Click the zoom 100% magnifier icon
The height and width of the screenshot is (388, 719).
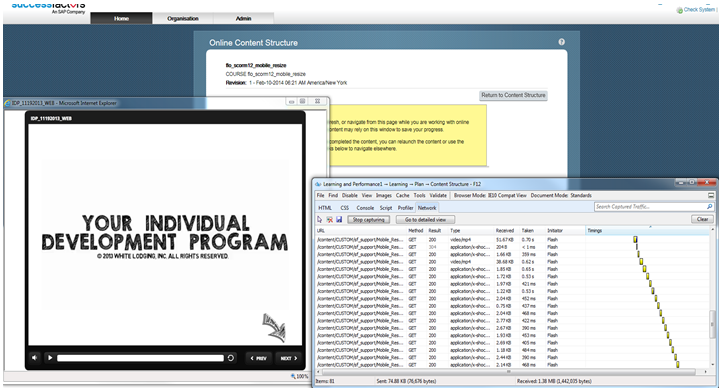[x=293, y=376]
